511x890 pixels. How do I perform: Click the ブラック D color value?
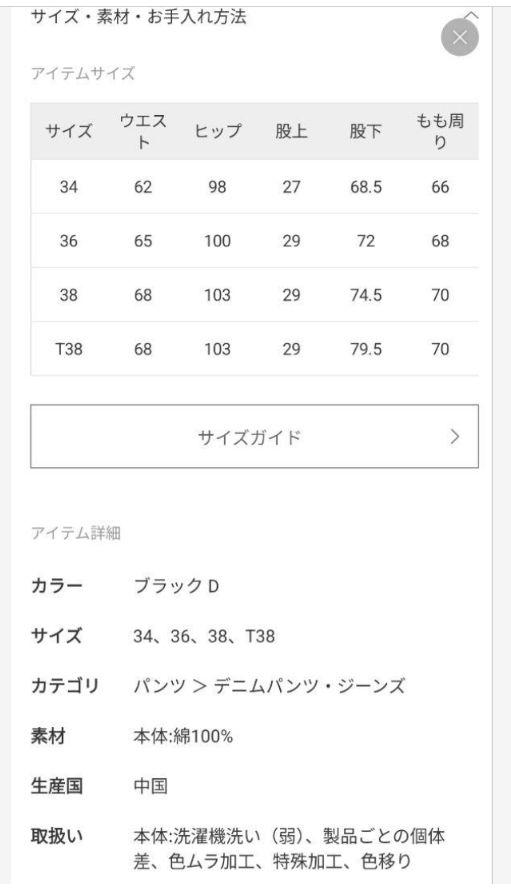[x=177, y=586]
